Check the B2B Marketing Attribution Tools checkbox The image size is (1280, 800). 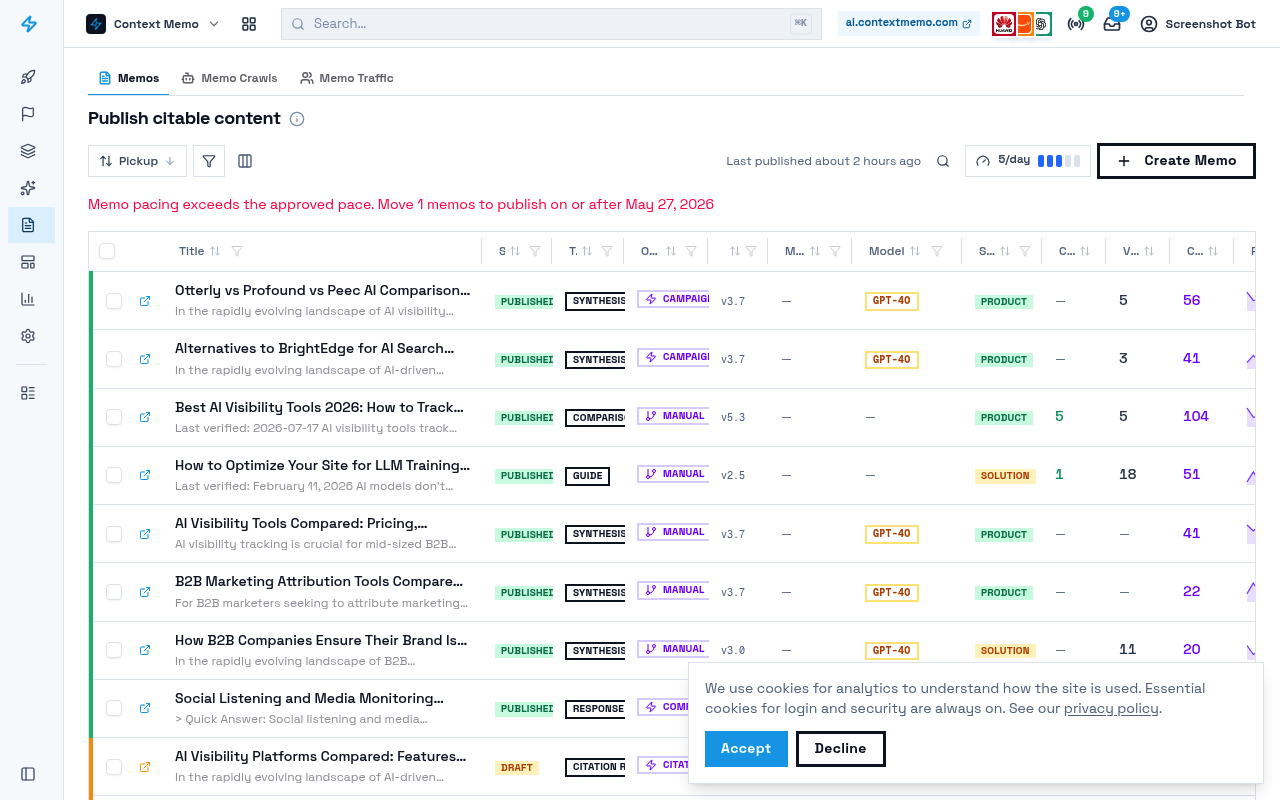114,592
